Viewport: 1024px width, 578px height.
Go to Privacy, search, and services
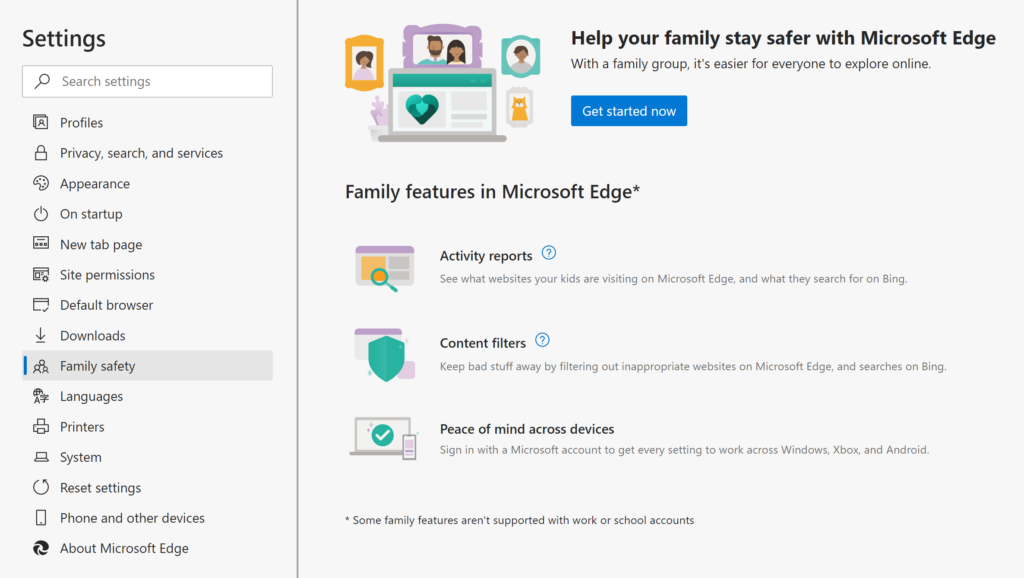148,153
